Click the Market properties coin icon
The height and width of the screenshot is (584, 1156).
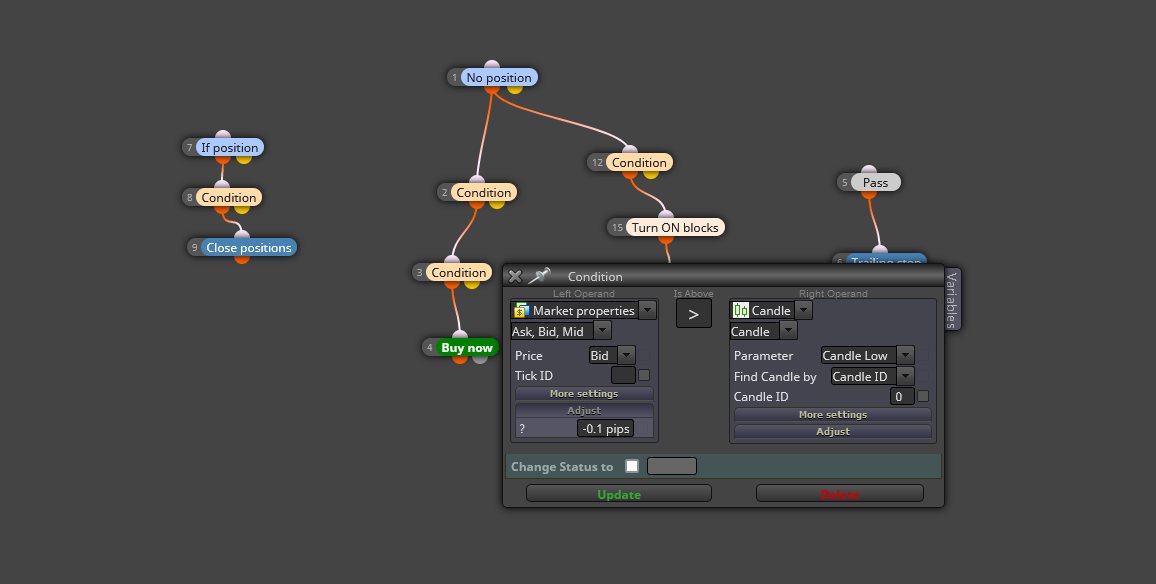522,310
